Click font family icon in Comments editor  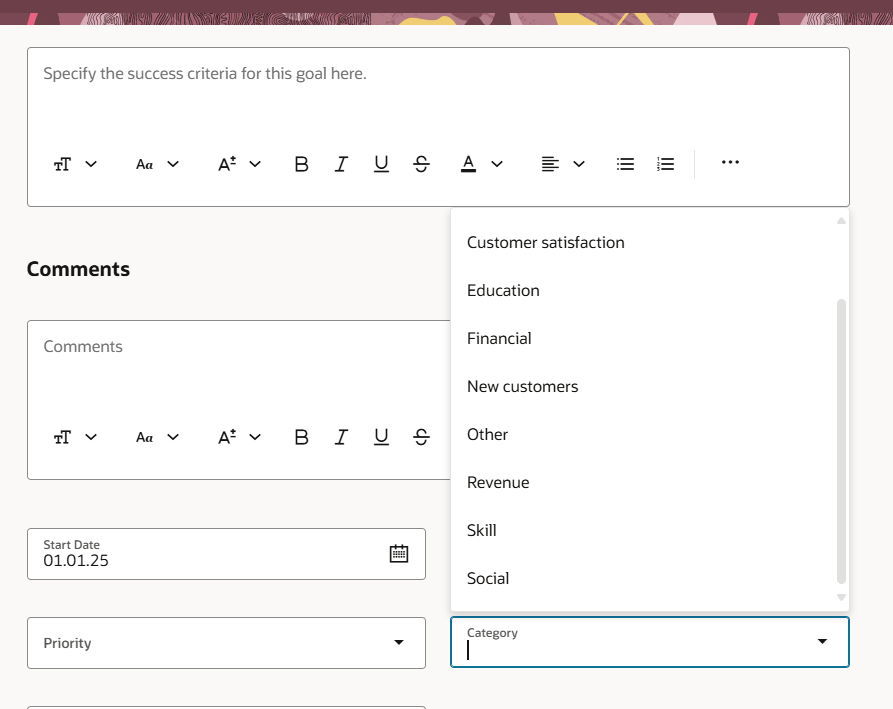(x=144, y=437)
